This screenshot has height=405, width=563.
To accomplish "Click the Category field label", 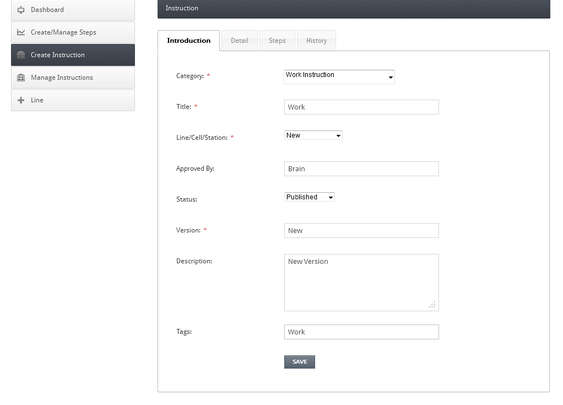I will coord(190,76).
